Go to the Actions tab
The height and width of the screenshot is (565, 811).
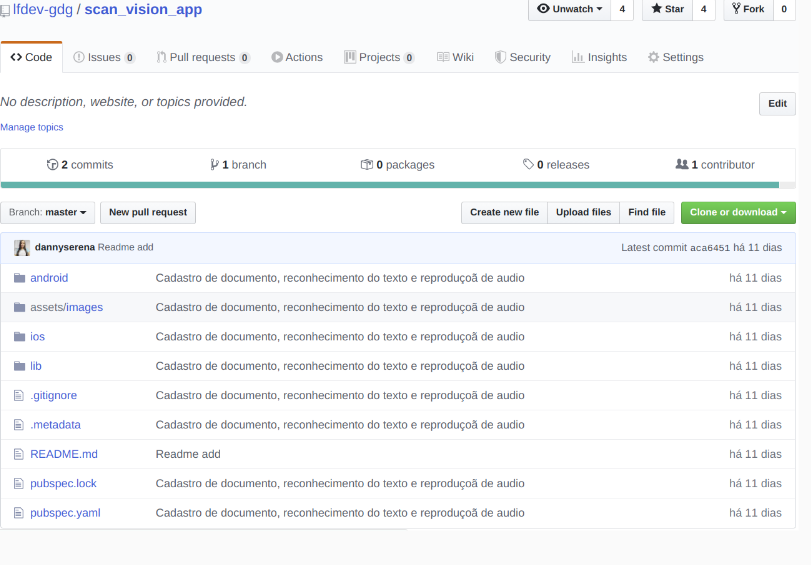pyautogui.click(x=297, y=57)
